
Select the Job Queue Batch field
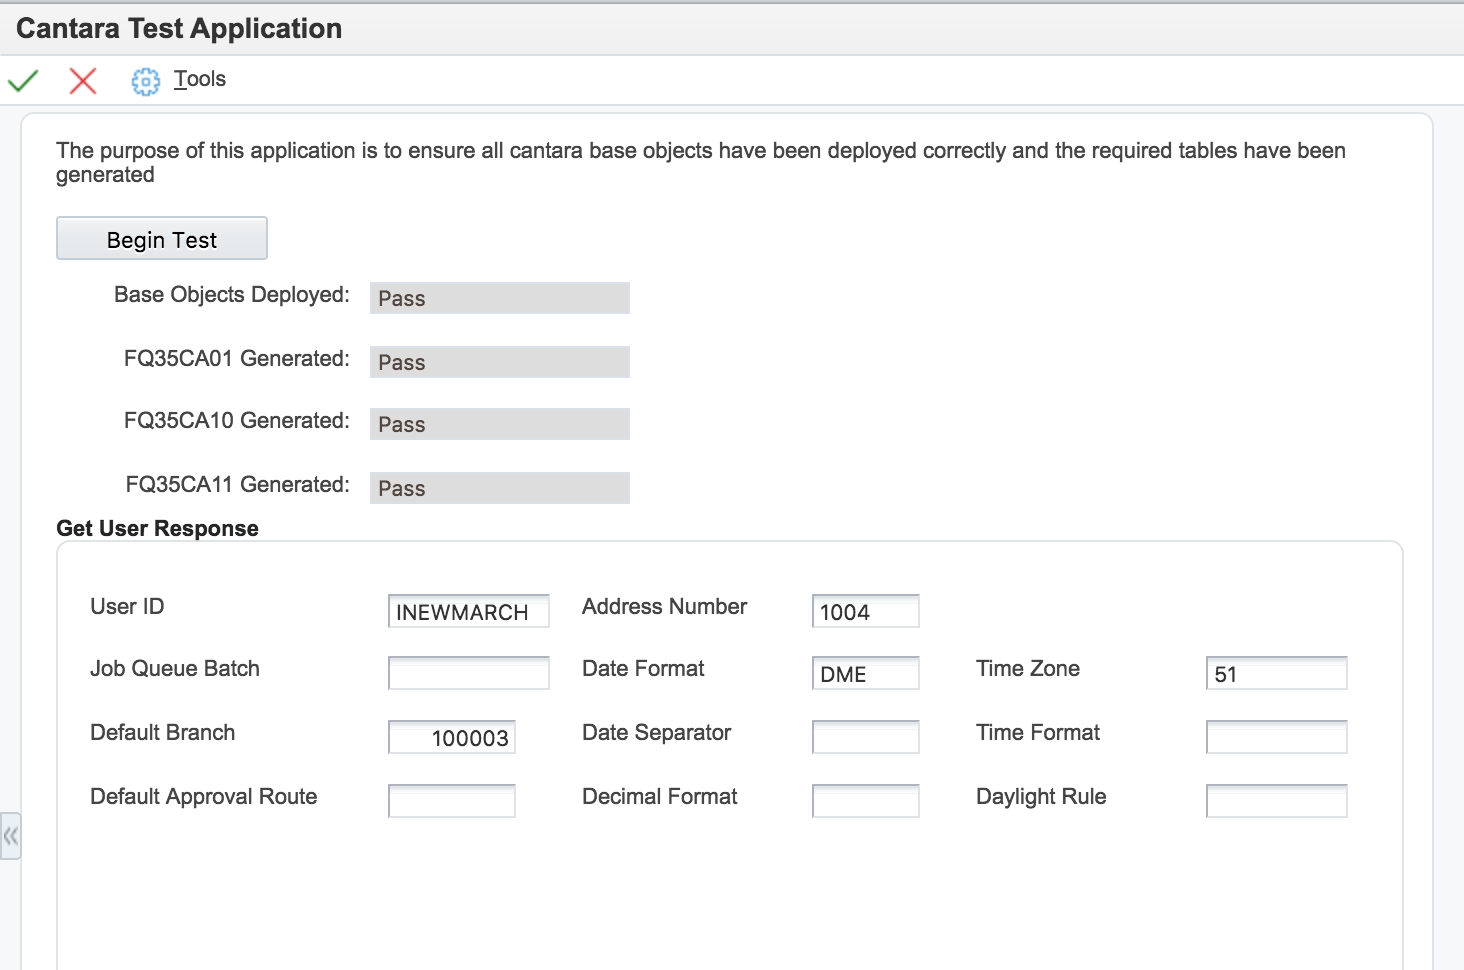tap(468, 674)
